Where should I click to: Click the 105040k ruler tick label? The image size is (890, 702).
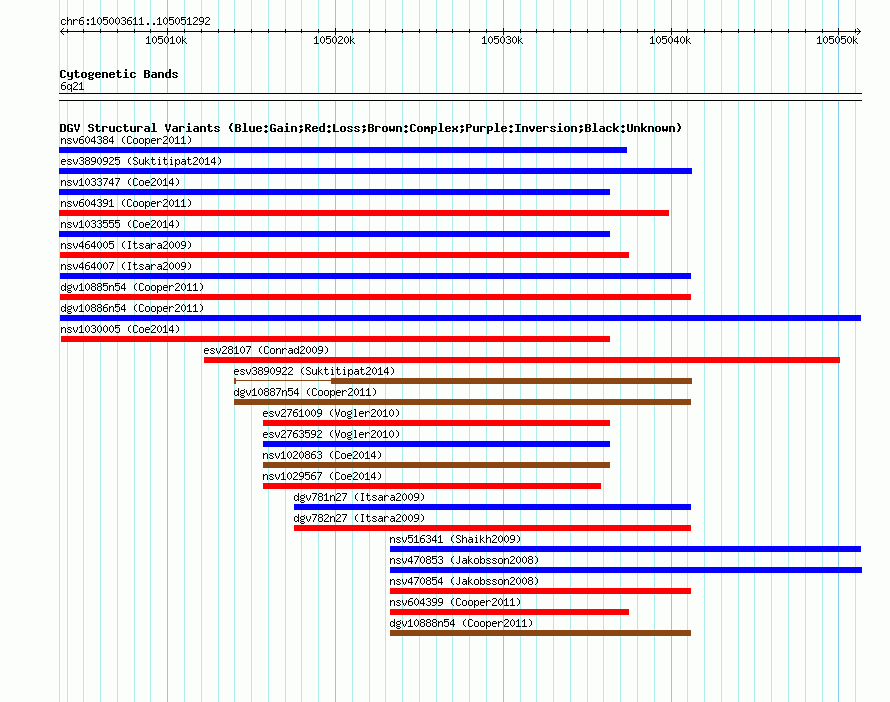coord(670,40)
